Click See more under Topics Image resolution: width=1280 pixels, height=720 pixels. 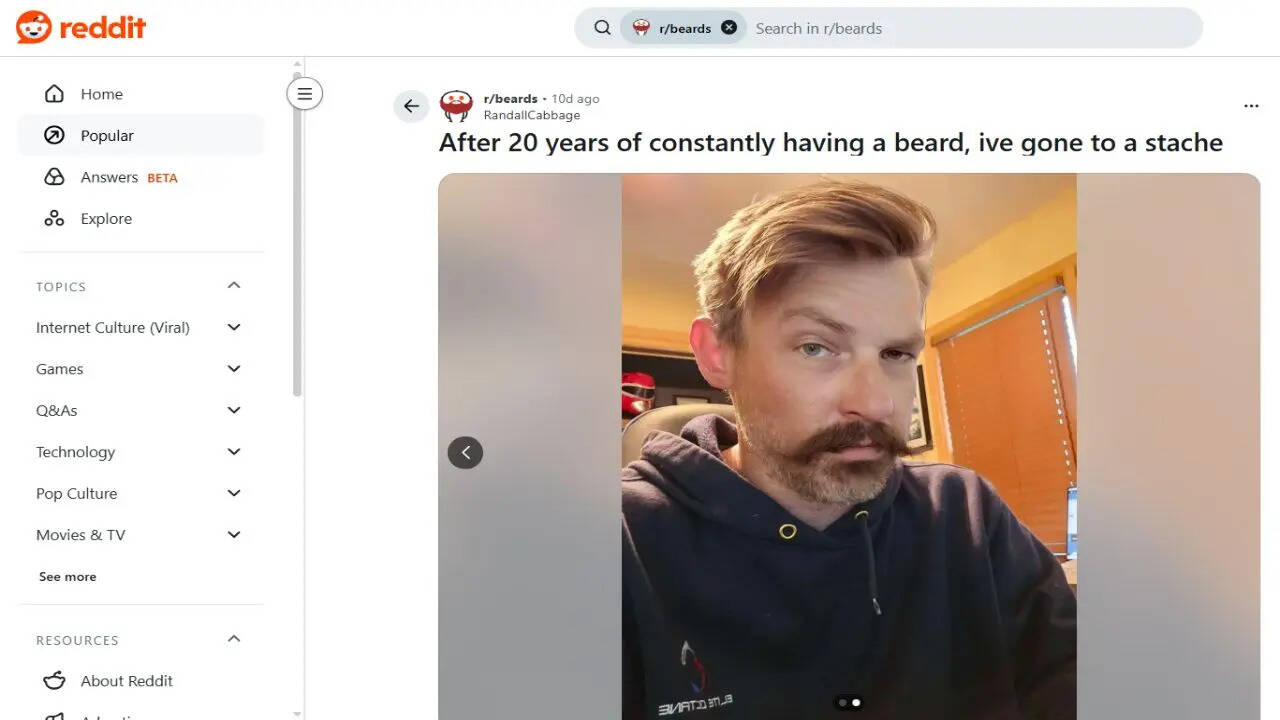point(68,577)
